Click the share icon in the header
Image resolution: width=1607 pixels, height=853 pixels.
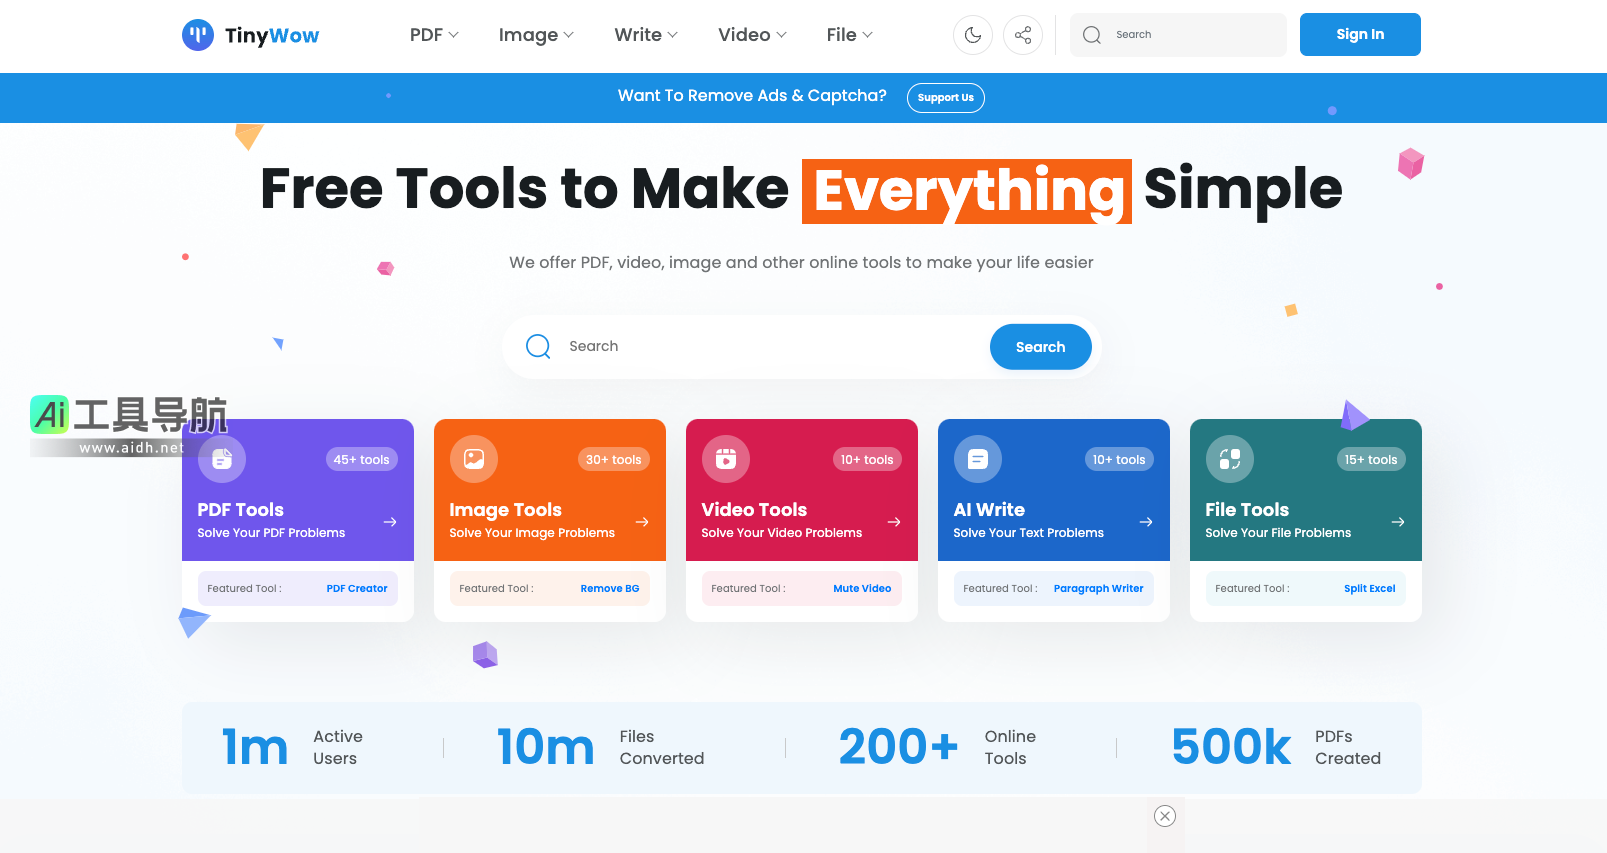pyautogui.click(x=1023, y=35)
